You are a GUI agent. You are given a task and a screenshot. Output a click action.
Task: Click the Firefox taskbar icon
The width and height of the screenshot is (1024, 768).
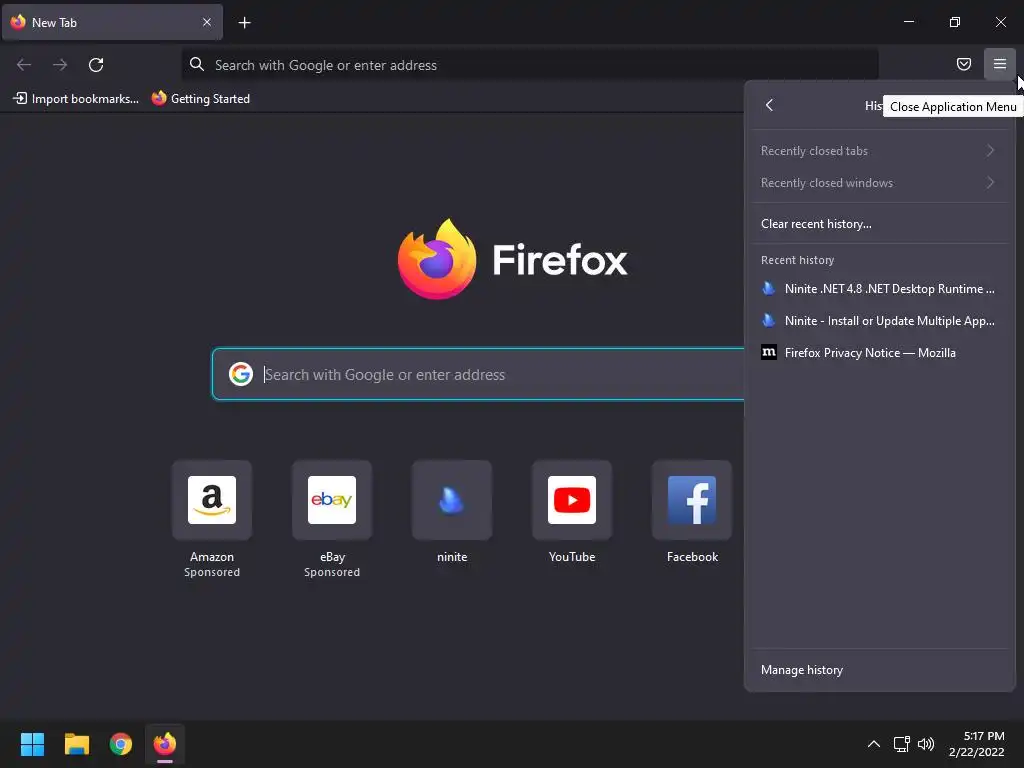click(x=165, y=744)
